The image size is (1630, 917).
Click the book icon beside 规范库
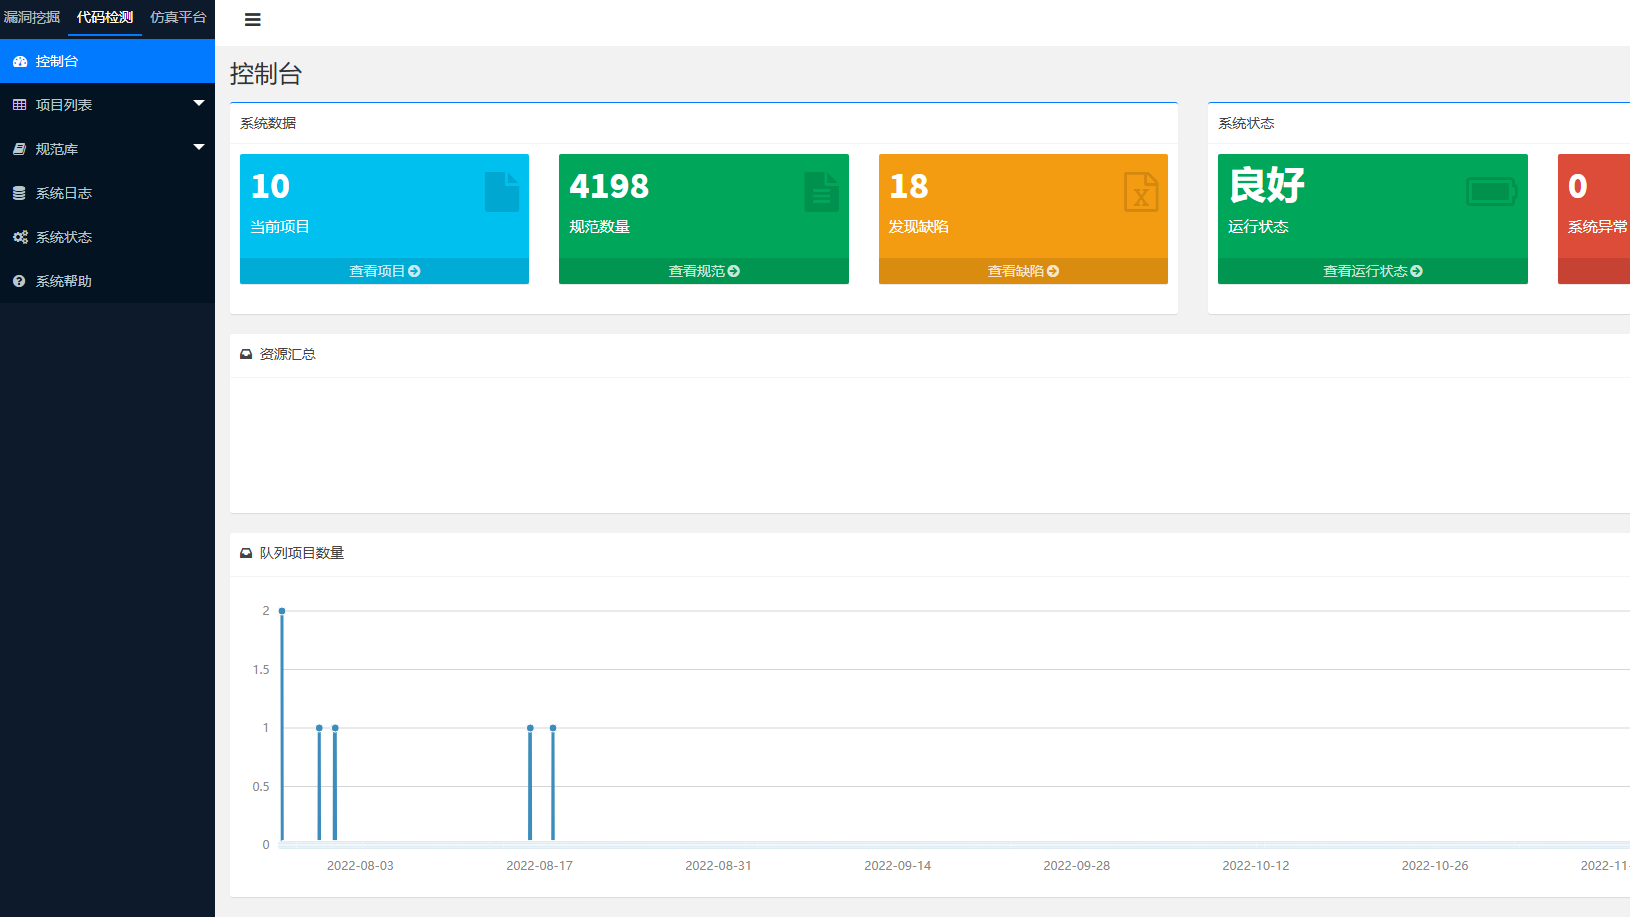(x=20, y=149)
